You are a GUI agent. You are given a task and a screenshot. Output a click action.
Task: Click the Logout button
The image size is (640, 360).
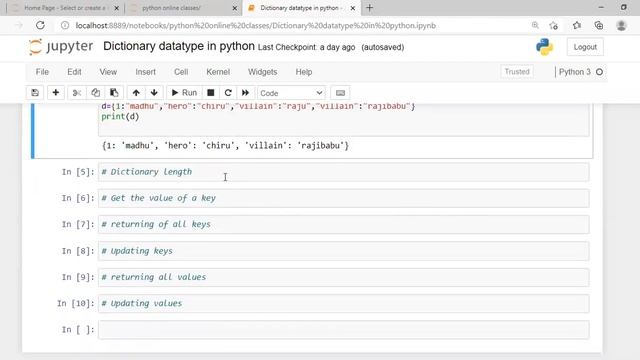pyautogui.click(x=585, y=47)
